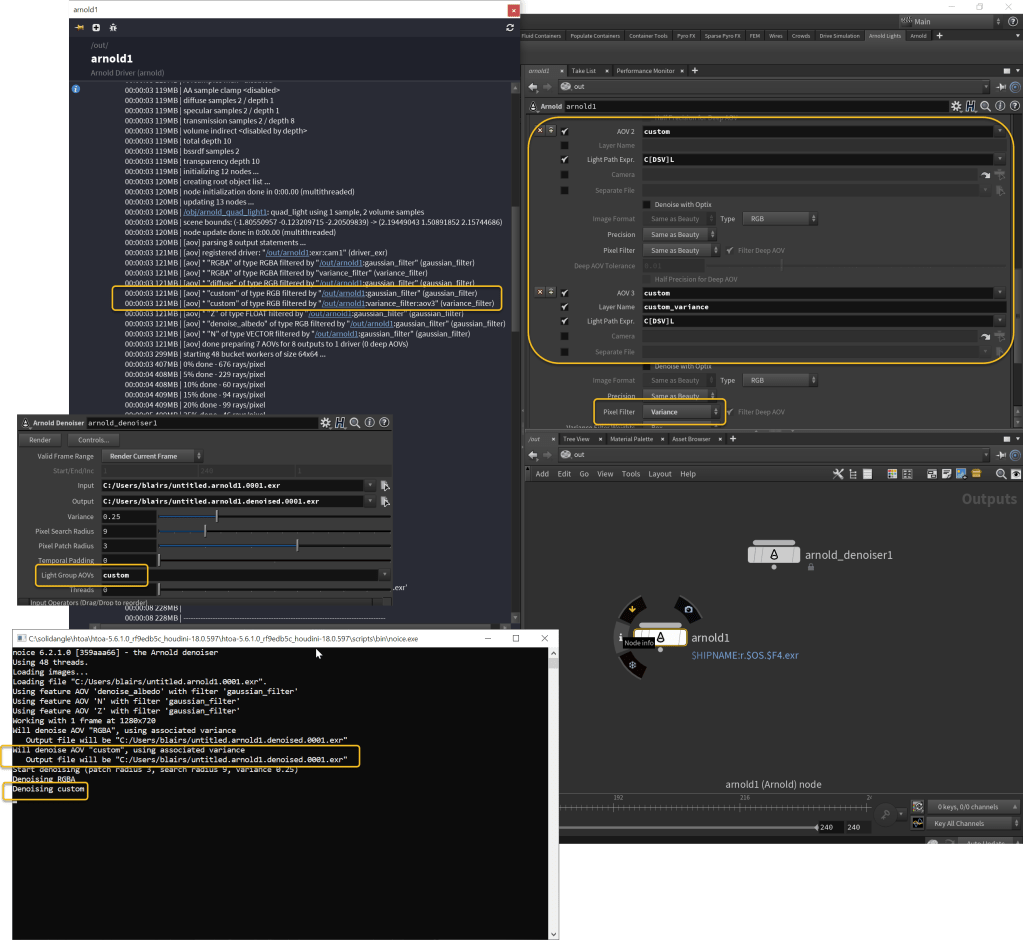Click the refresh icon in arnold1 info window
This screenshot has height=940, width=1023.
pyautogui.click(x=510, y=28)
